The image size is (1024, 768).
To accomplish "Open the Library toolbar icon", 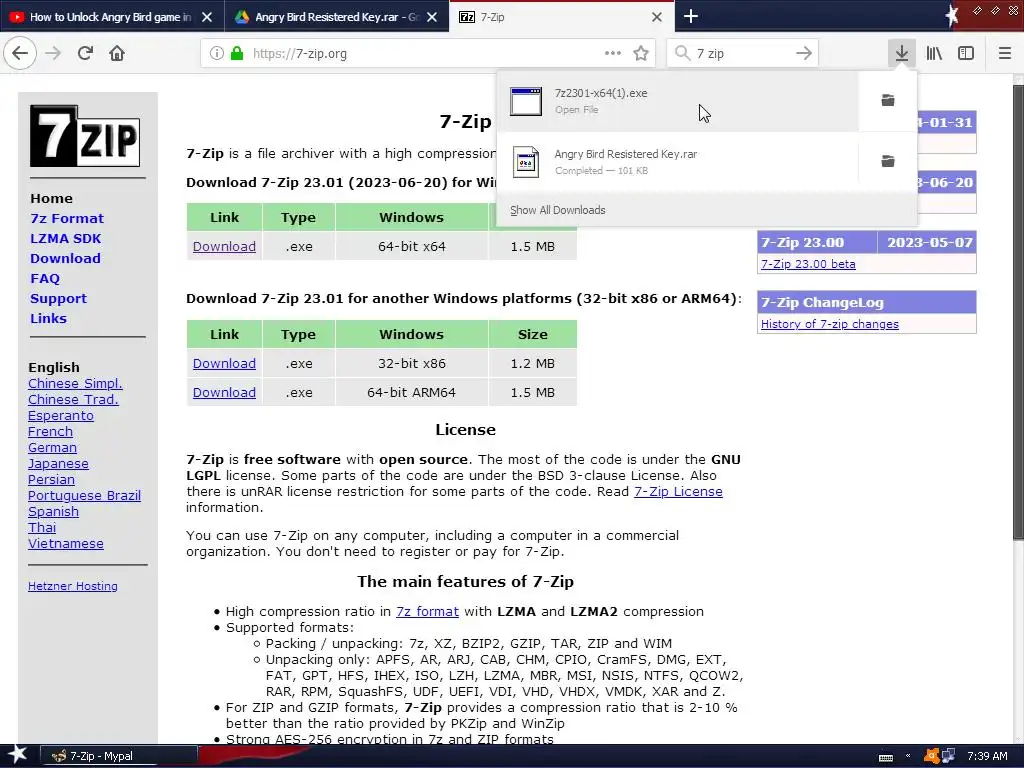I will coord(934,53).
